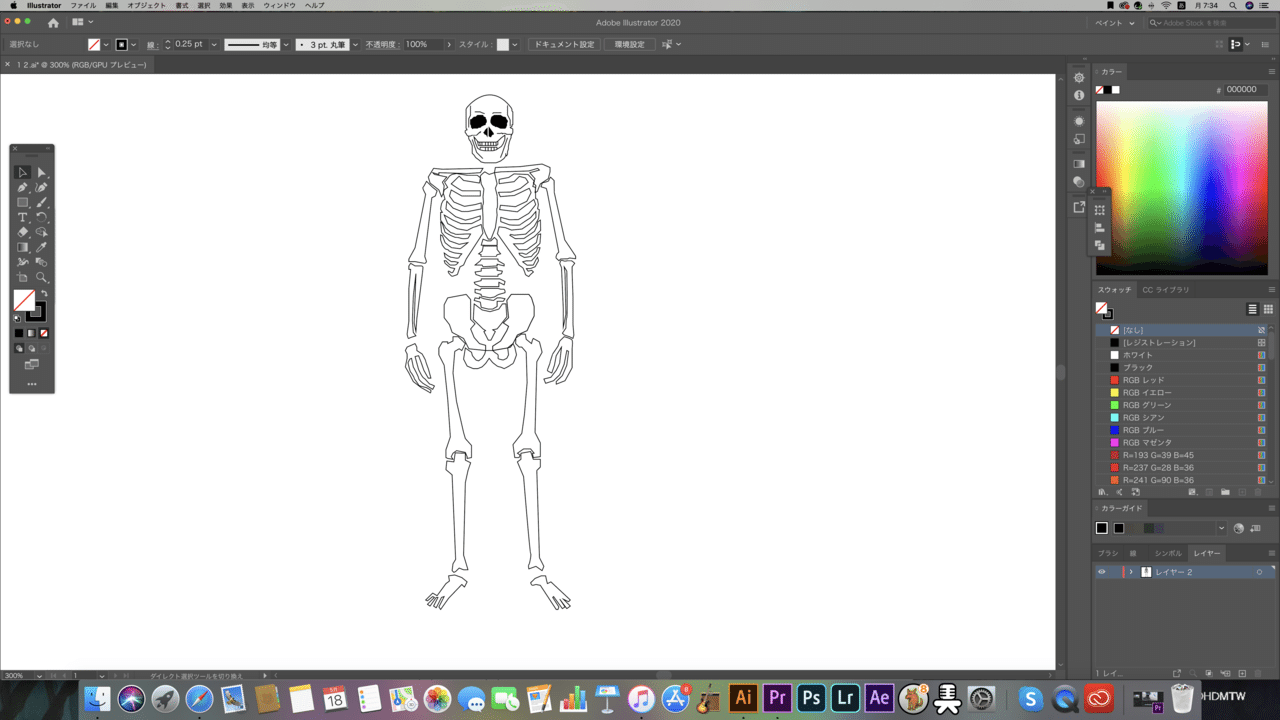Select the Pen tool

tap(23, 187)
